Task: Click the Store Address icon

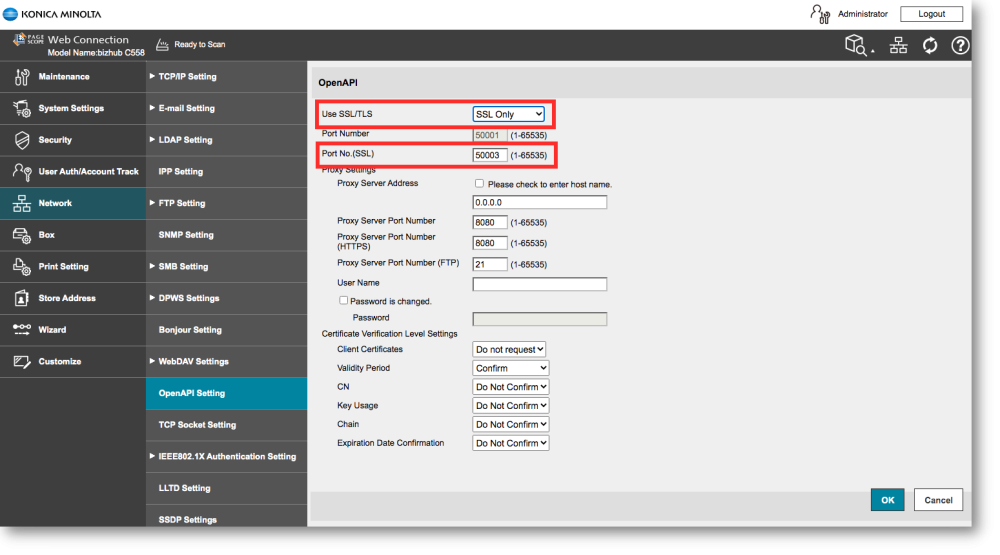Action: [x=22, y=298]
